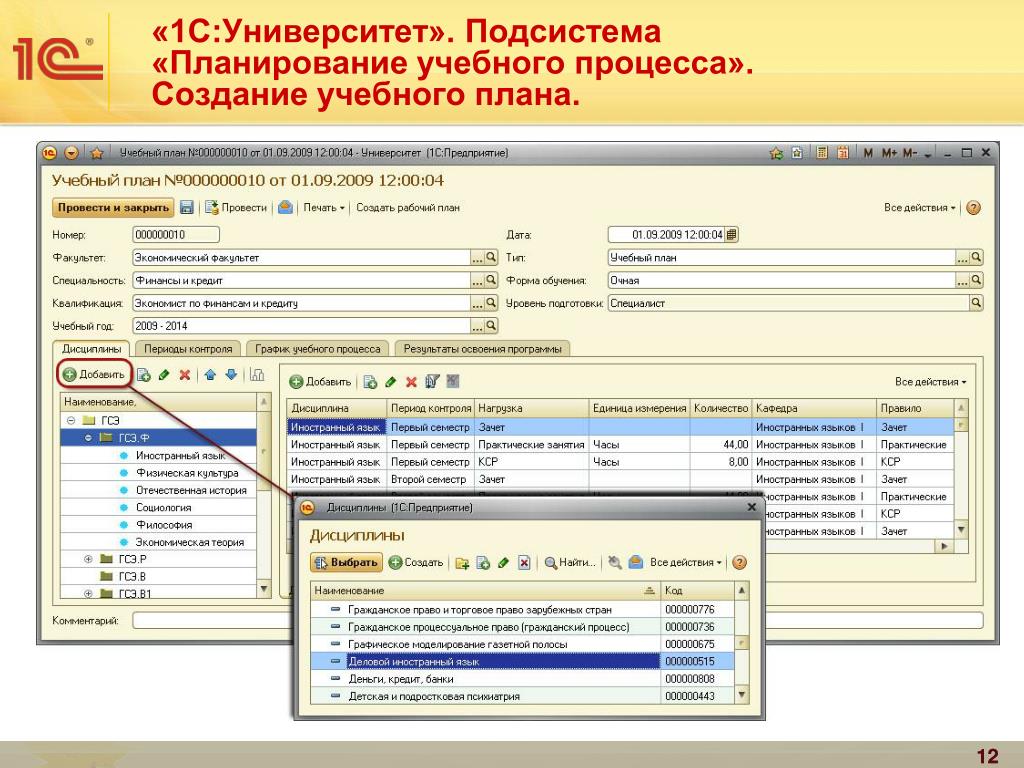Click the create folder icon in Дисциплины dialog

tap(462, 563)
